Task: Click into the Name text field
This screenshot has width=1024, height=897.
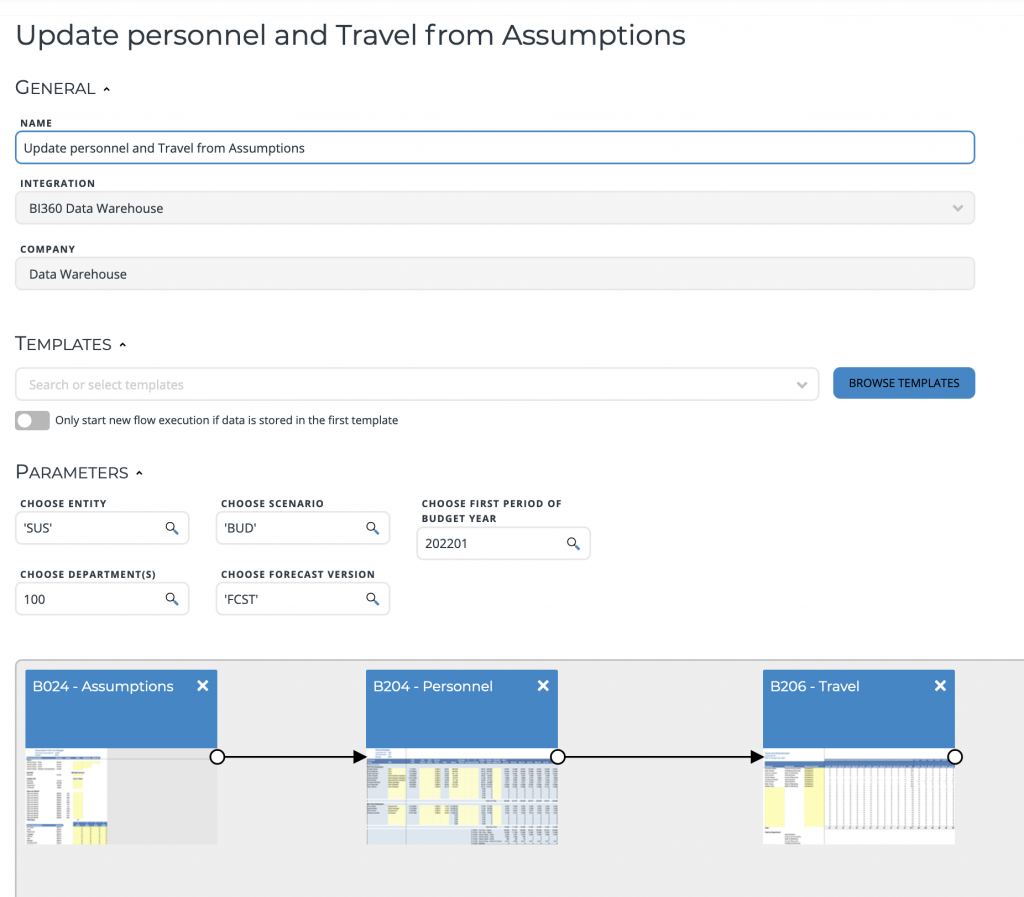Action: pyautogui.click(x=495, y=148)
